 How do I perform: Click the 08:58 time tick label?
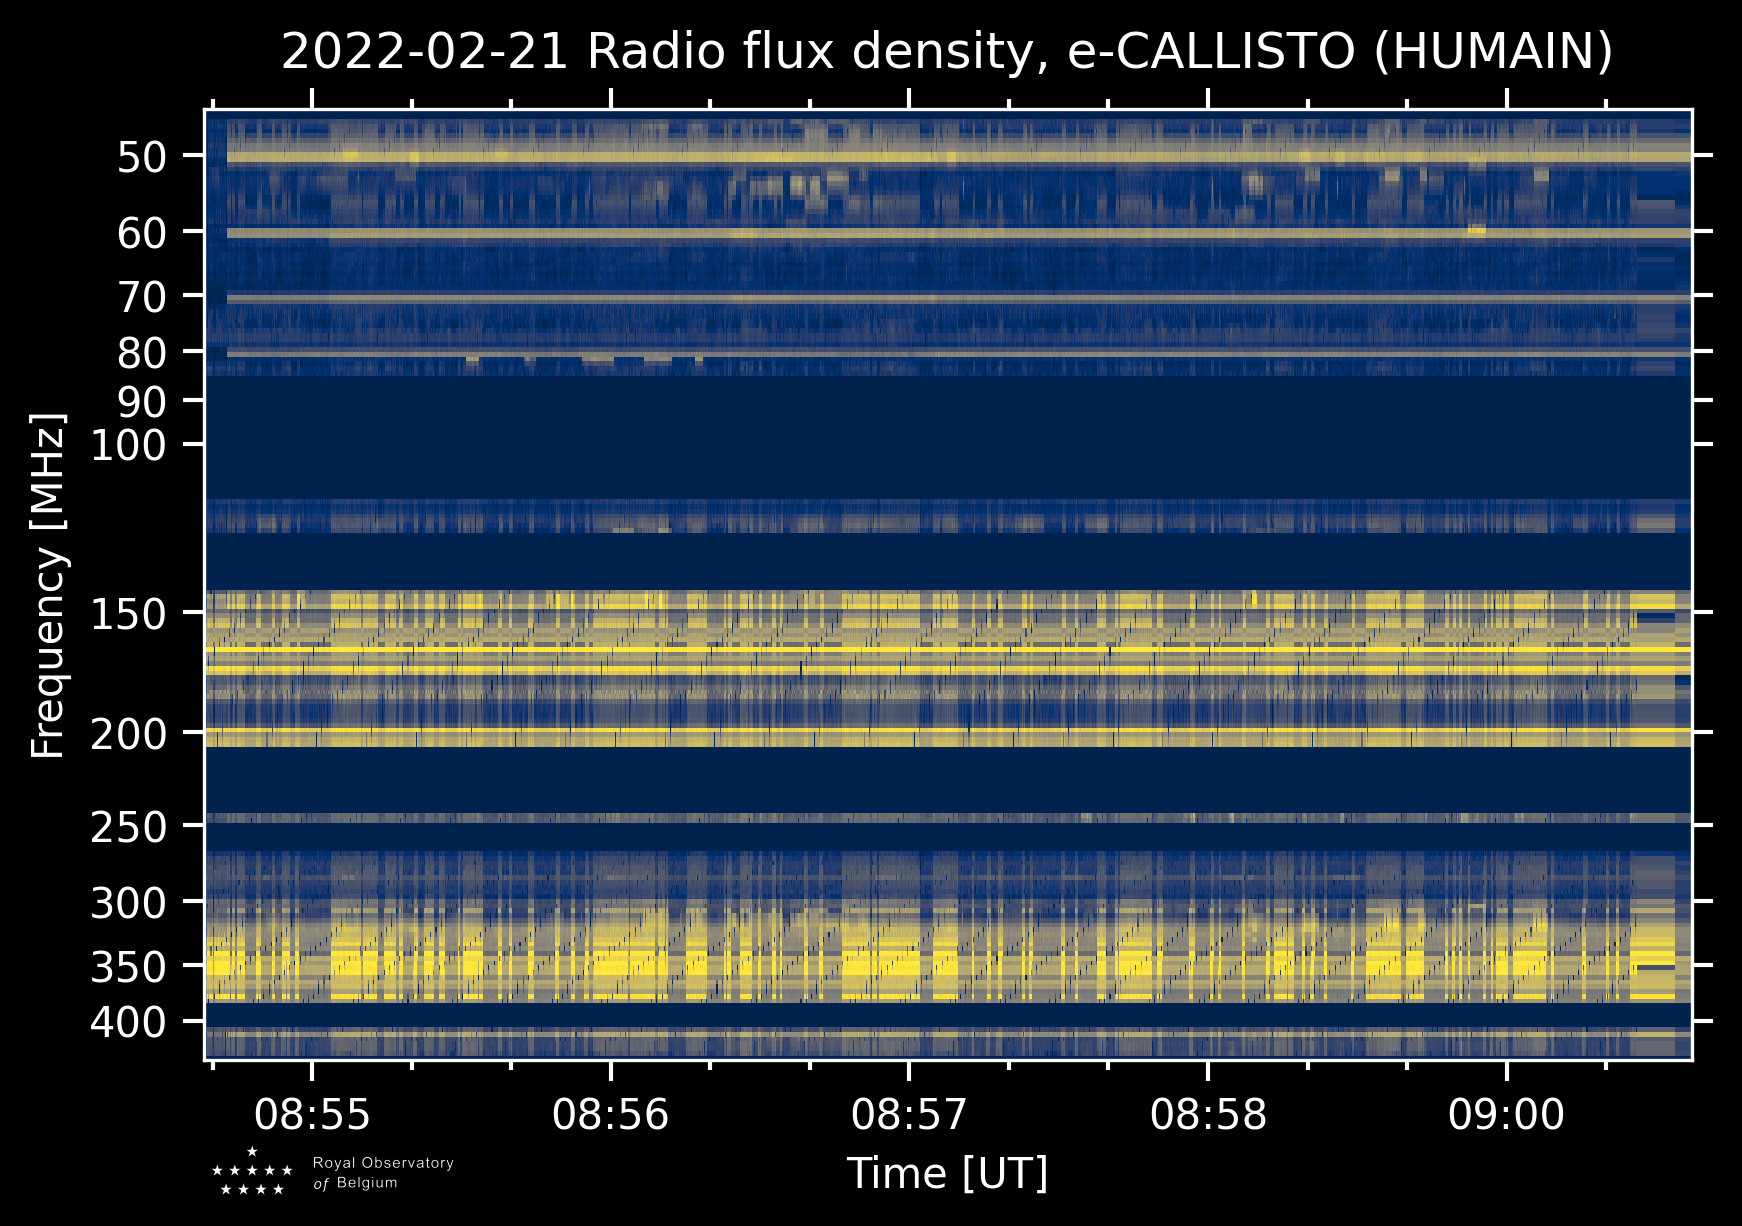pyautogui.click(x=1208, y=1114)
